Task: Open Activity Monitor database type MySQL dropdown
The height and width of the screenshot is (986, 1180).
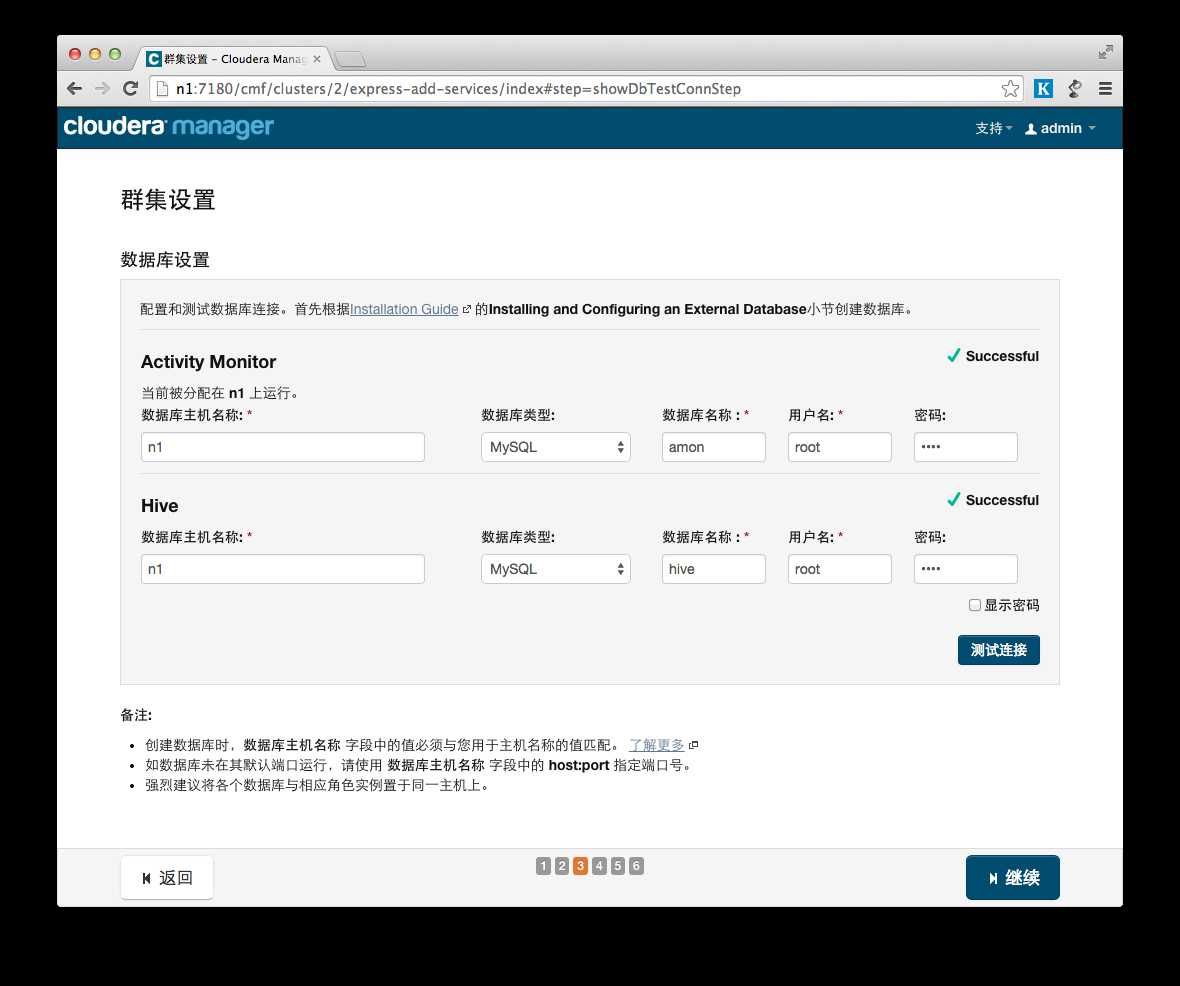Action: [555, 447]
